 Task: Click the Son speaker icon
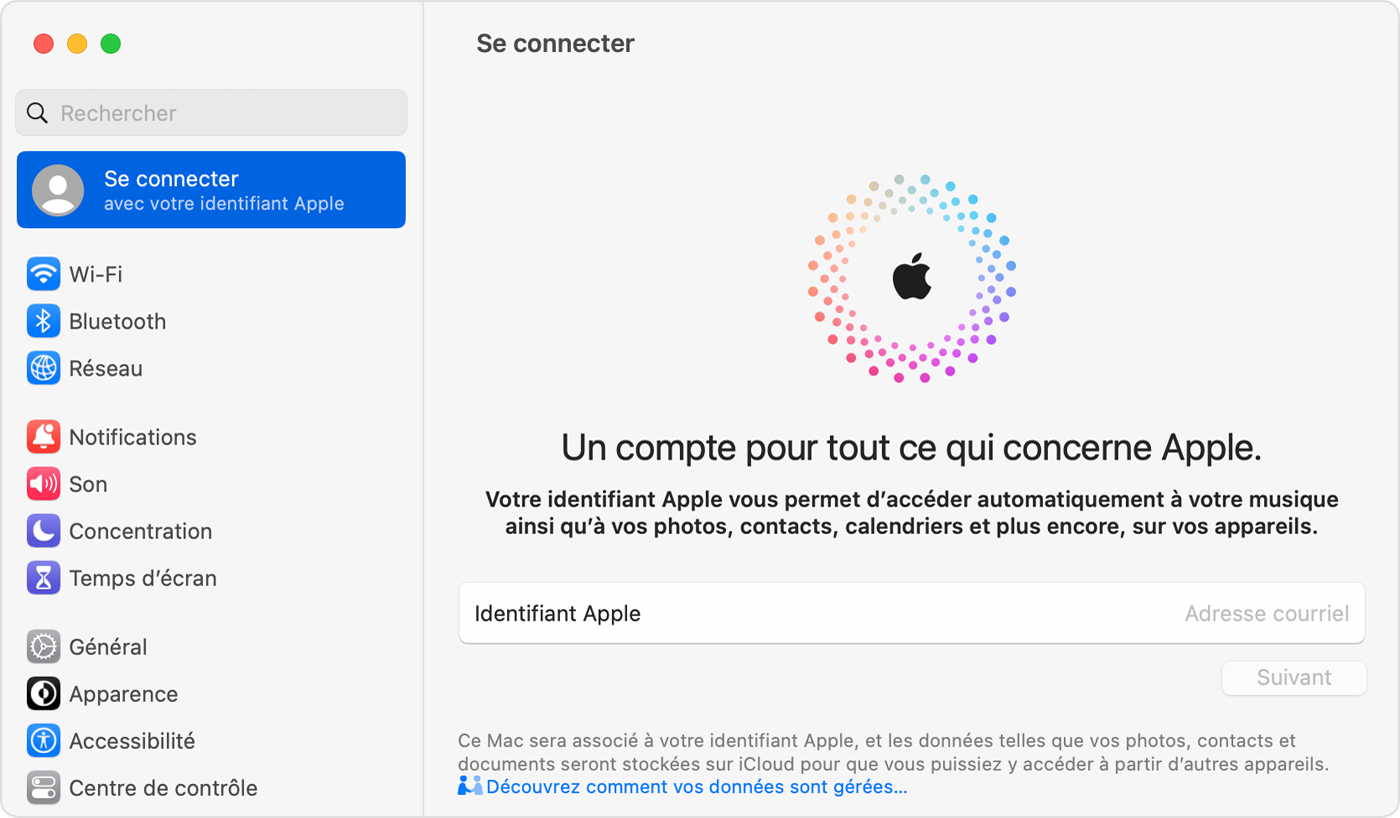click(x=43, y=484)
